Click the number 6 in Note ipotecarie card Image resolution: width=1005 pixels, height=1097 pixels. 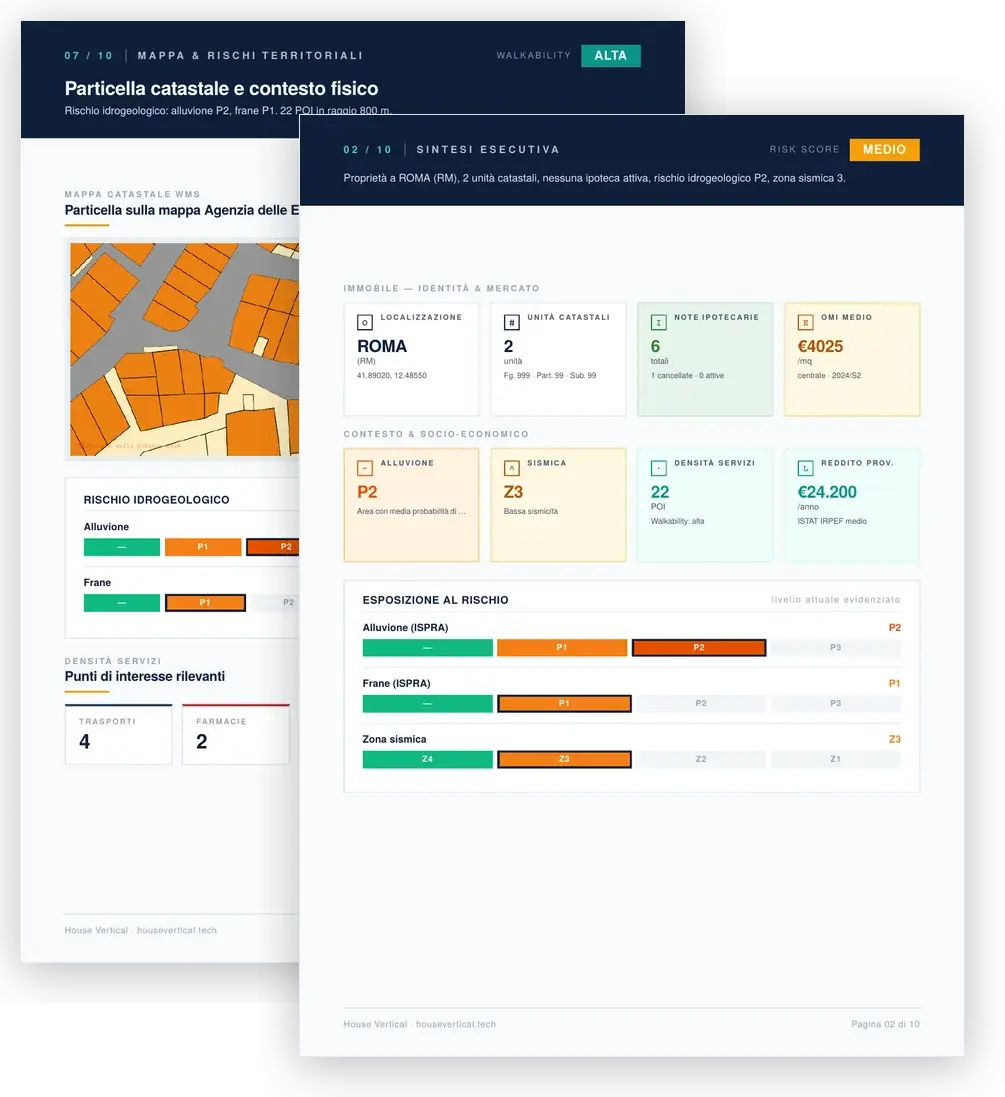pyautogui.click(x=655, y=346)
